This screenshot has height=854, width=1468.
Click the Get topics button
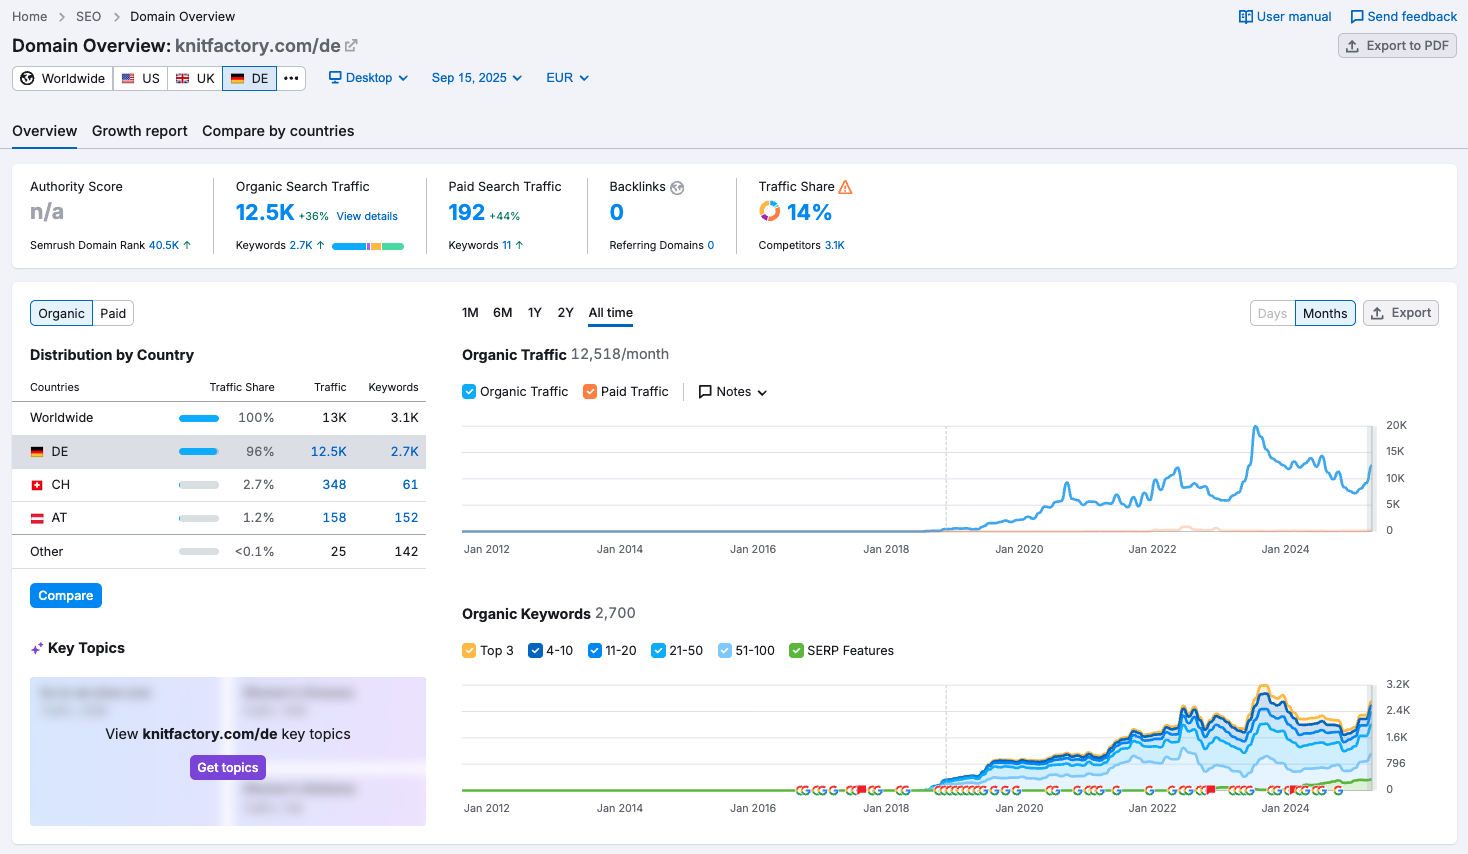(228, 768)
